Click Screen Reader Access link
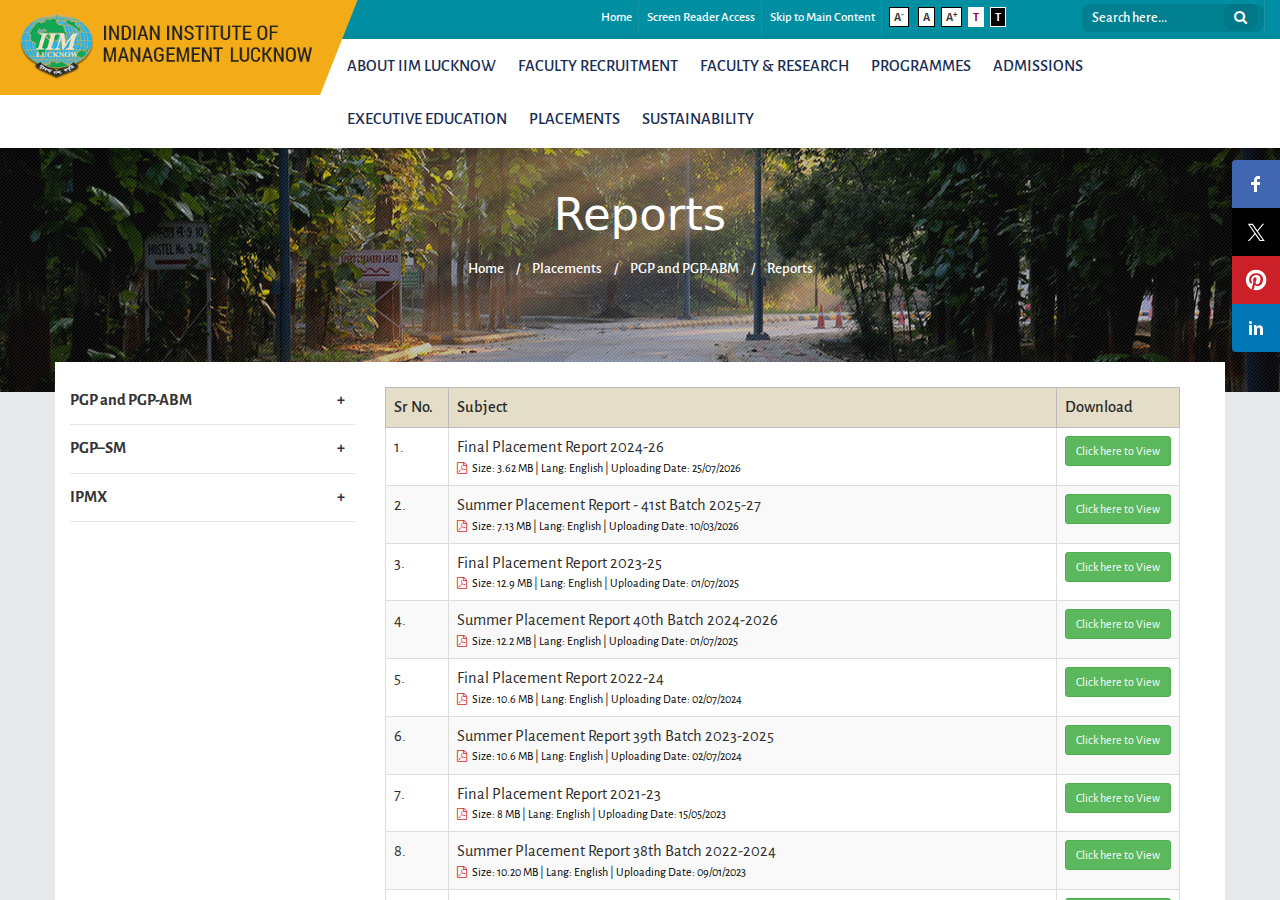This screenshot has height=900, width=1280. [x=701, y=17]
